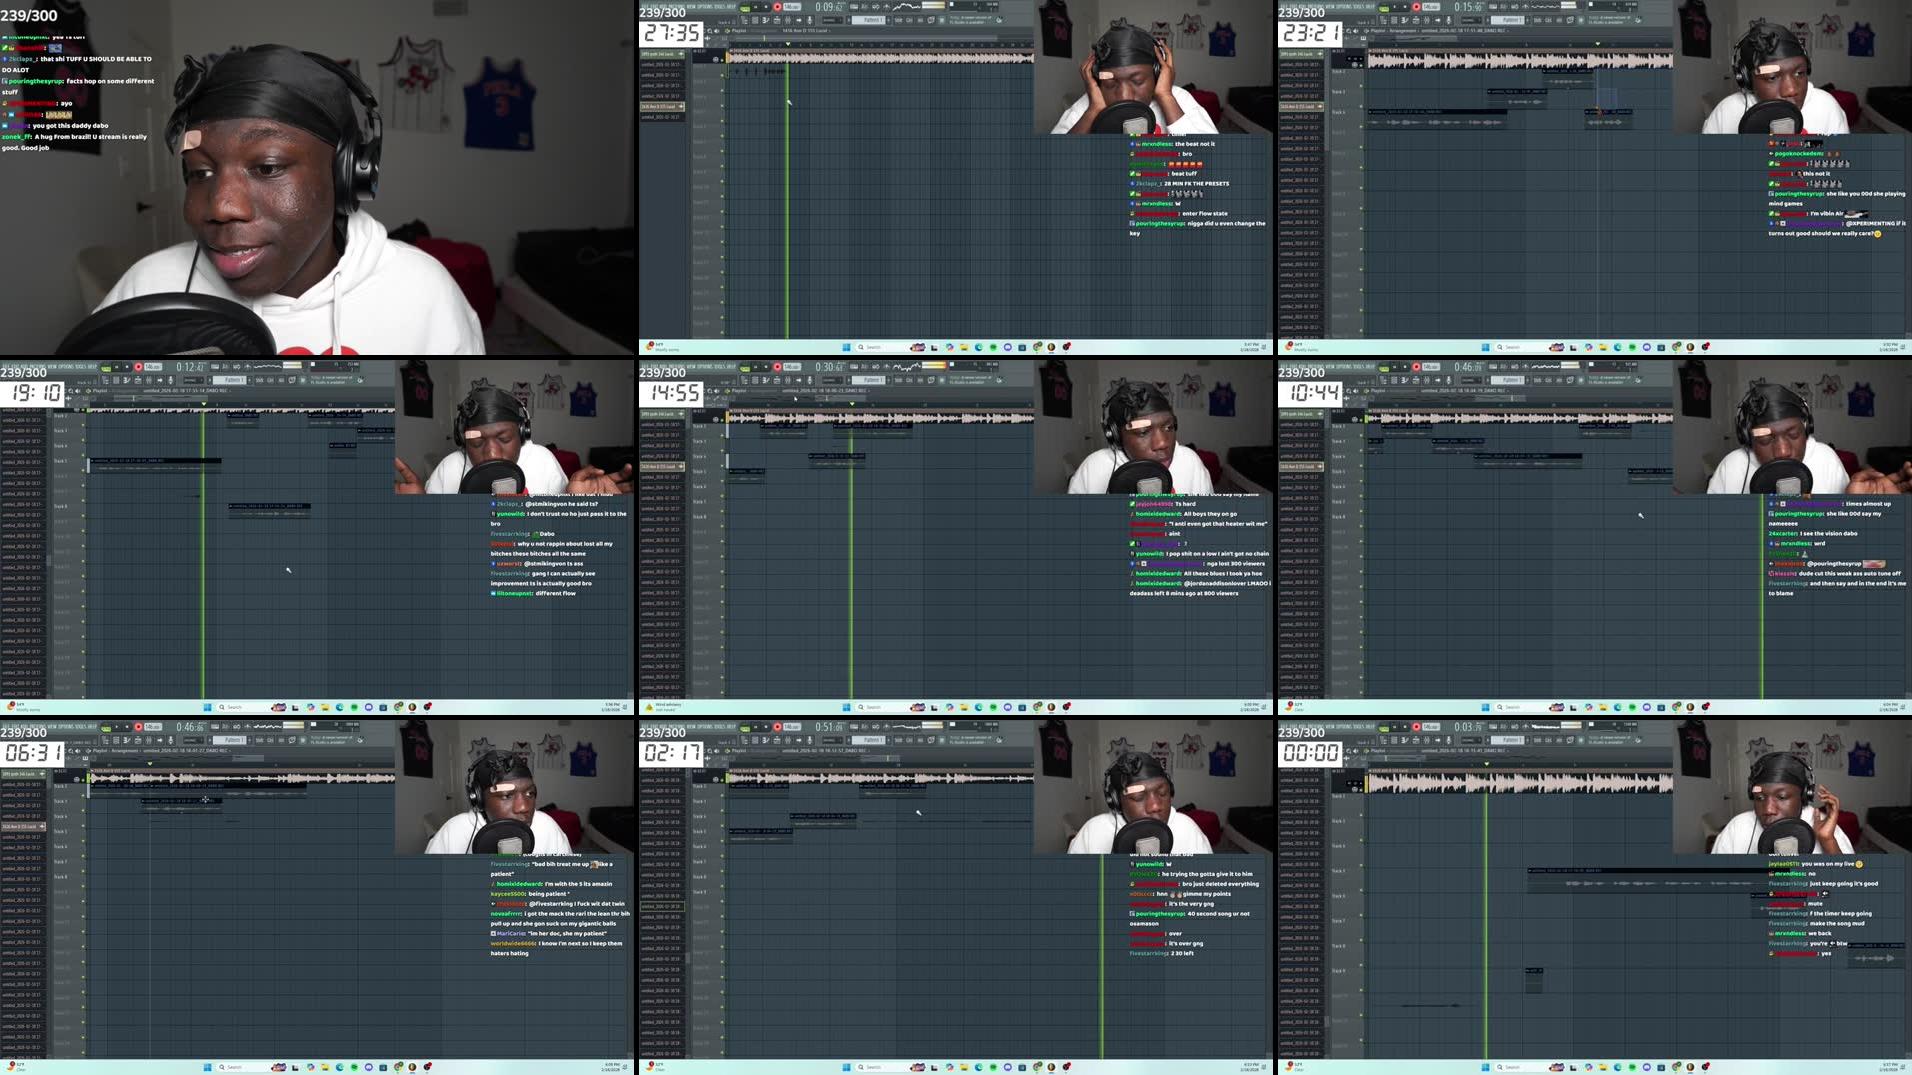The width and height of the screenshot is (1912, 1075).
Task: Switch from Pattern to Song mode
Action: click(x=745, y=6)
